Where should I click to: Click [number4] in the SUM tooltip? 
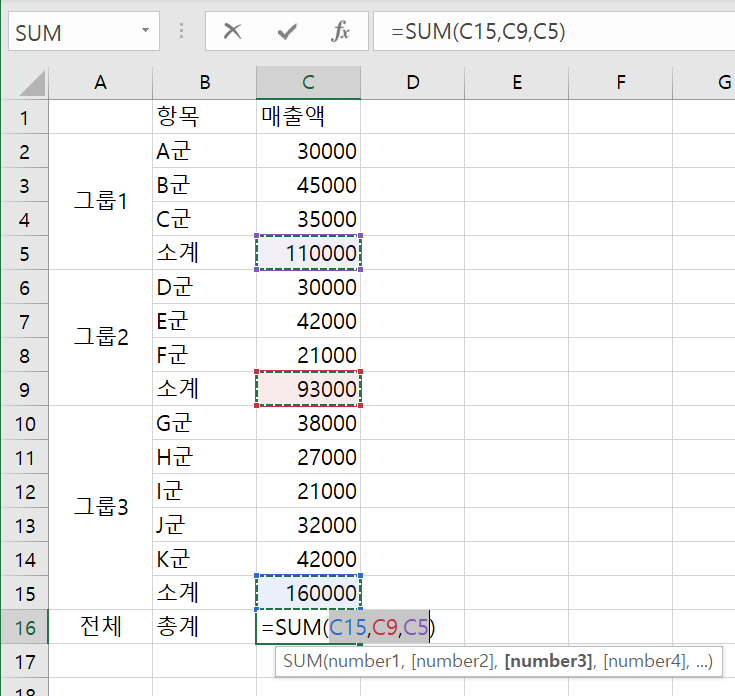click(x=645, y=661)
